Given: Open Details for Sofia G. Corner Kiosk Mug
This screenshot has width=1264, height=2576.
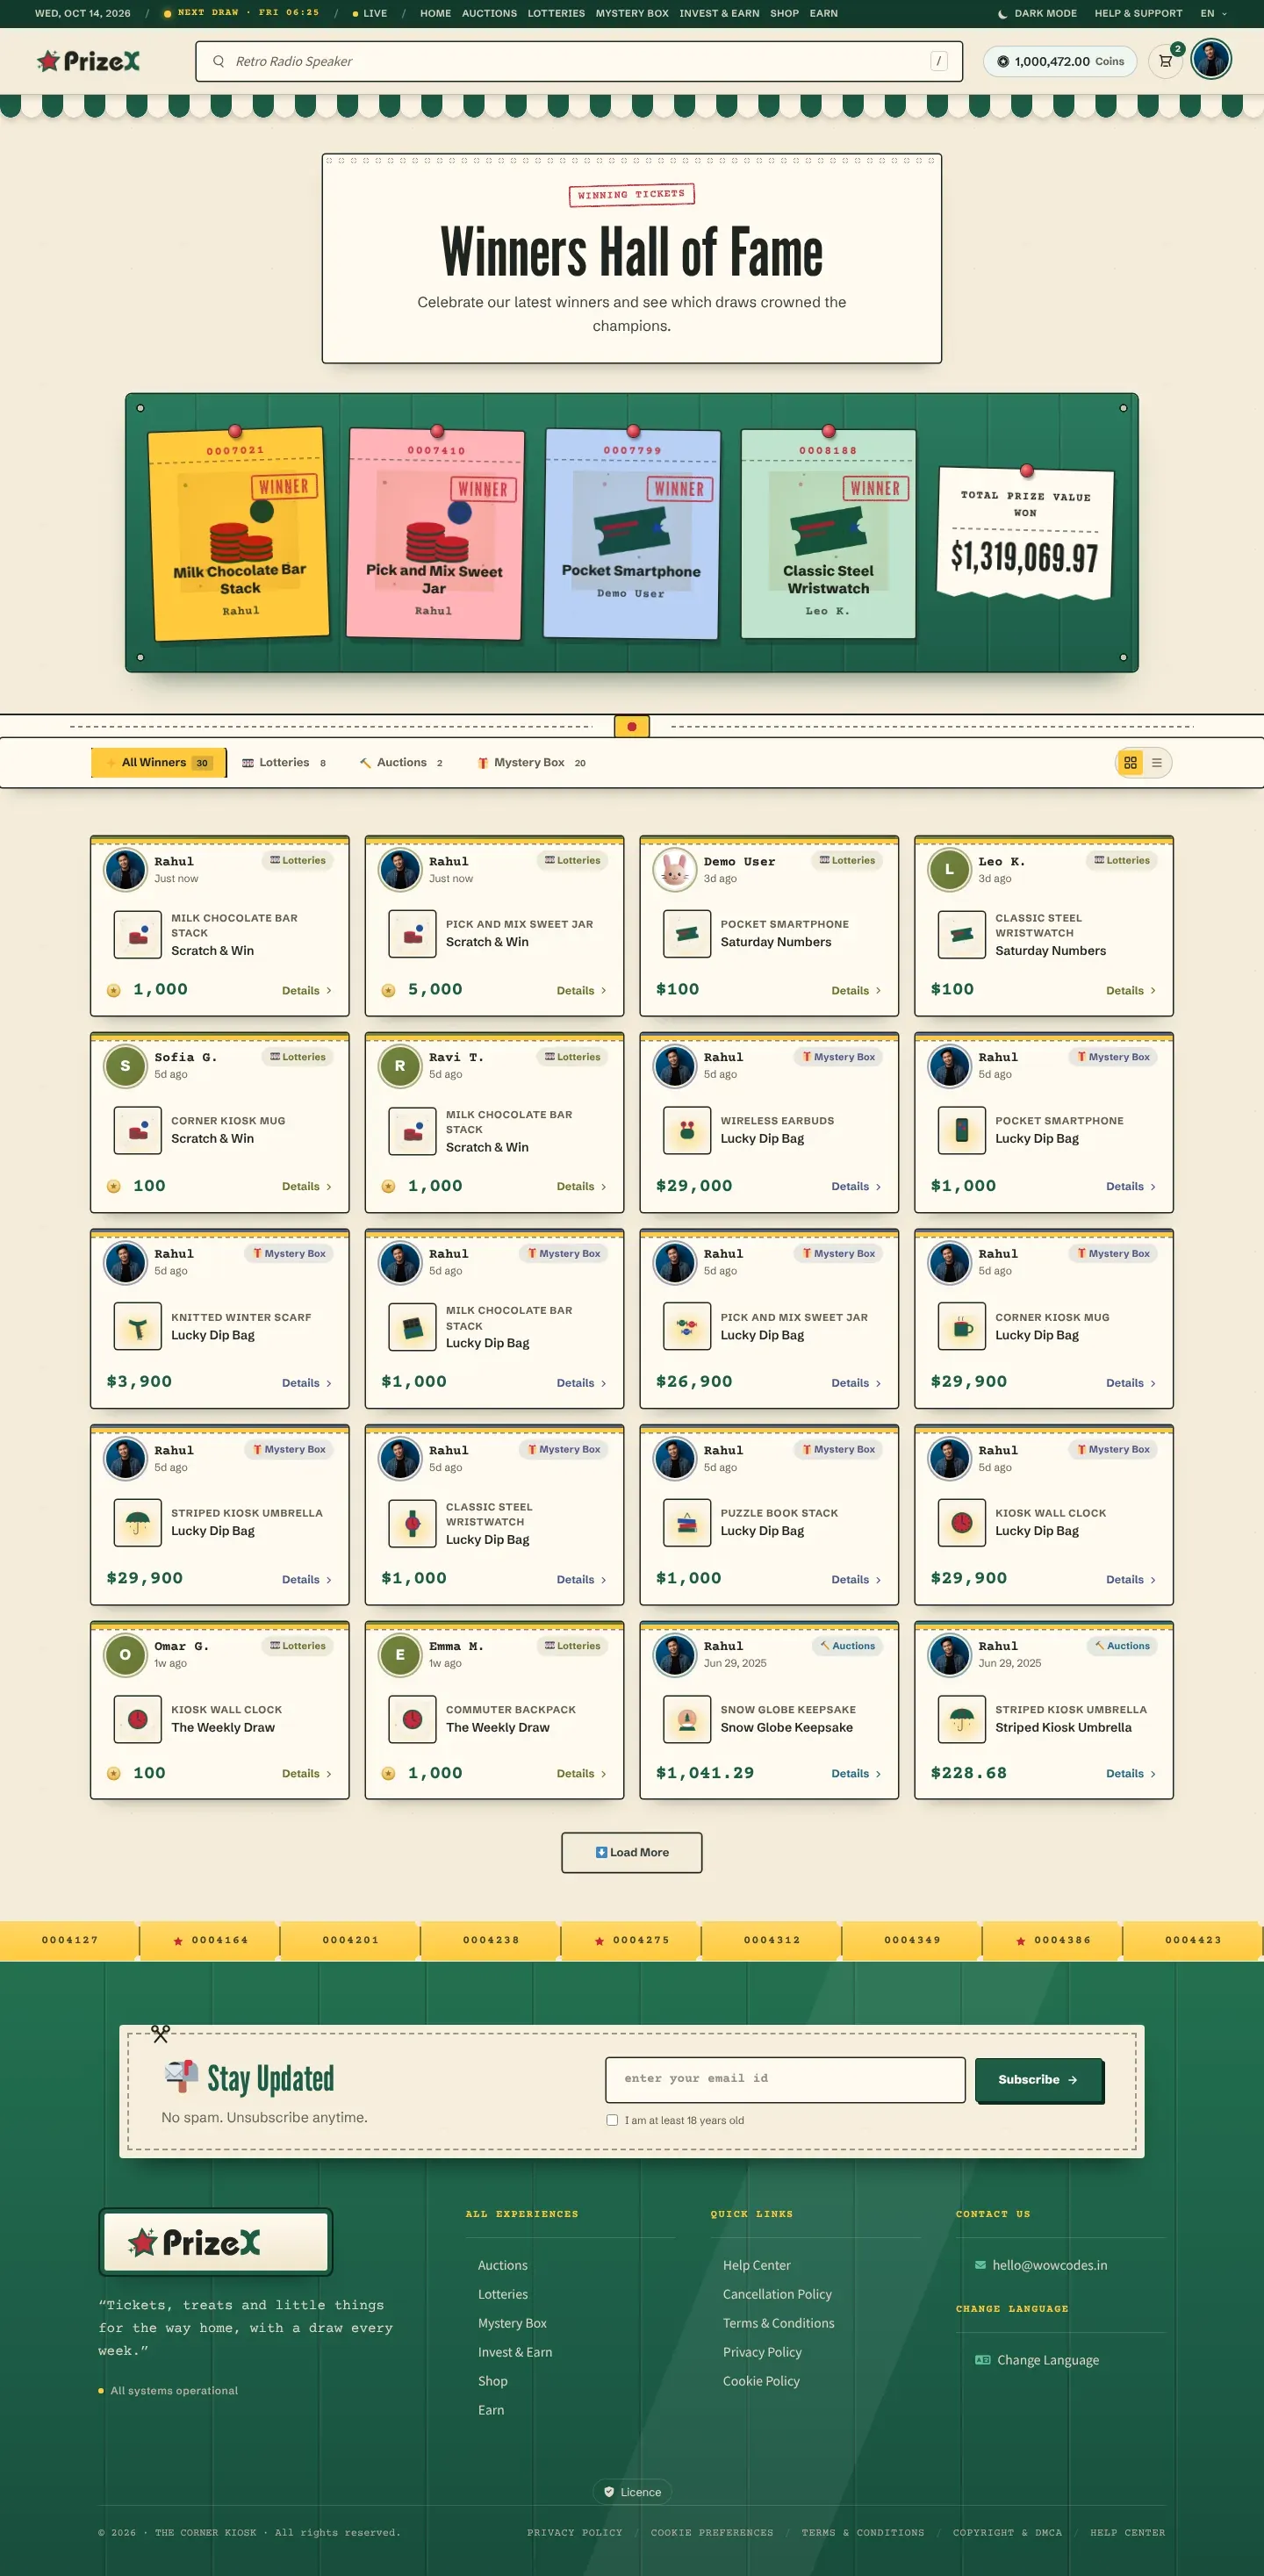Looking at the screenshot, I should pyautogui.click(x=306, y=1187).
